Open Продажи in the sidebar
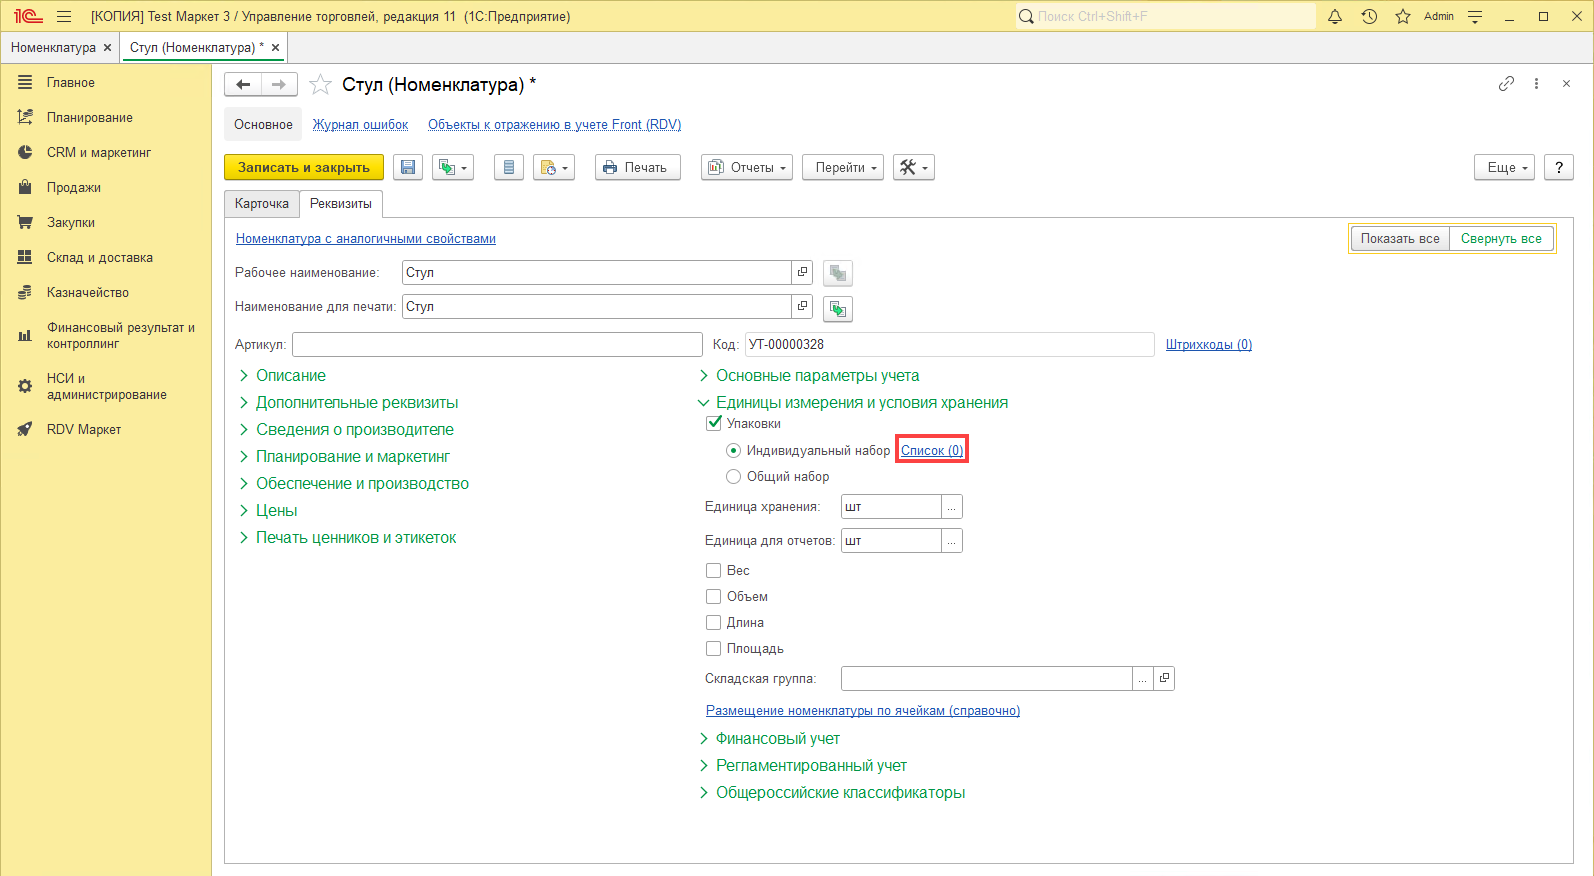This screenshot has height=876, width=1594. 73,188
